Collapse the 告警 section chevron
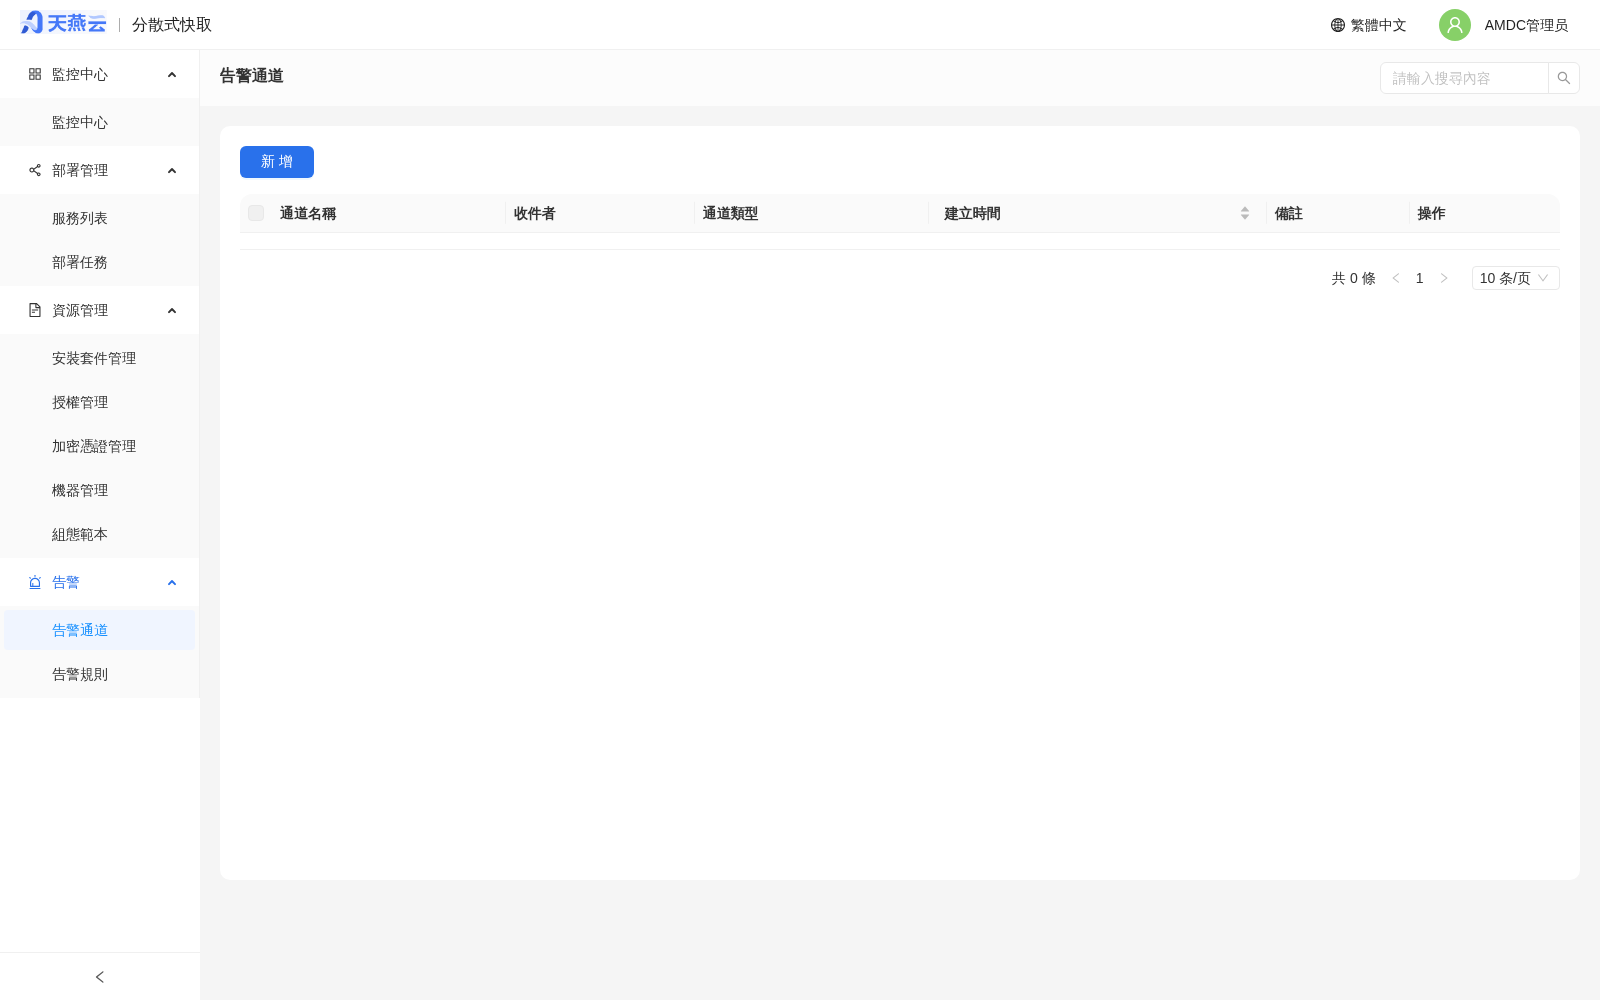Viewport: 1600px width, 1000px height. (x=172, y=582)
